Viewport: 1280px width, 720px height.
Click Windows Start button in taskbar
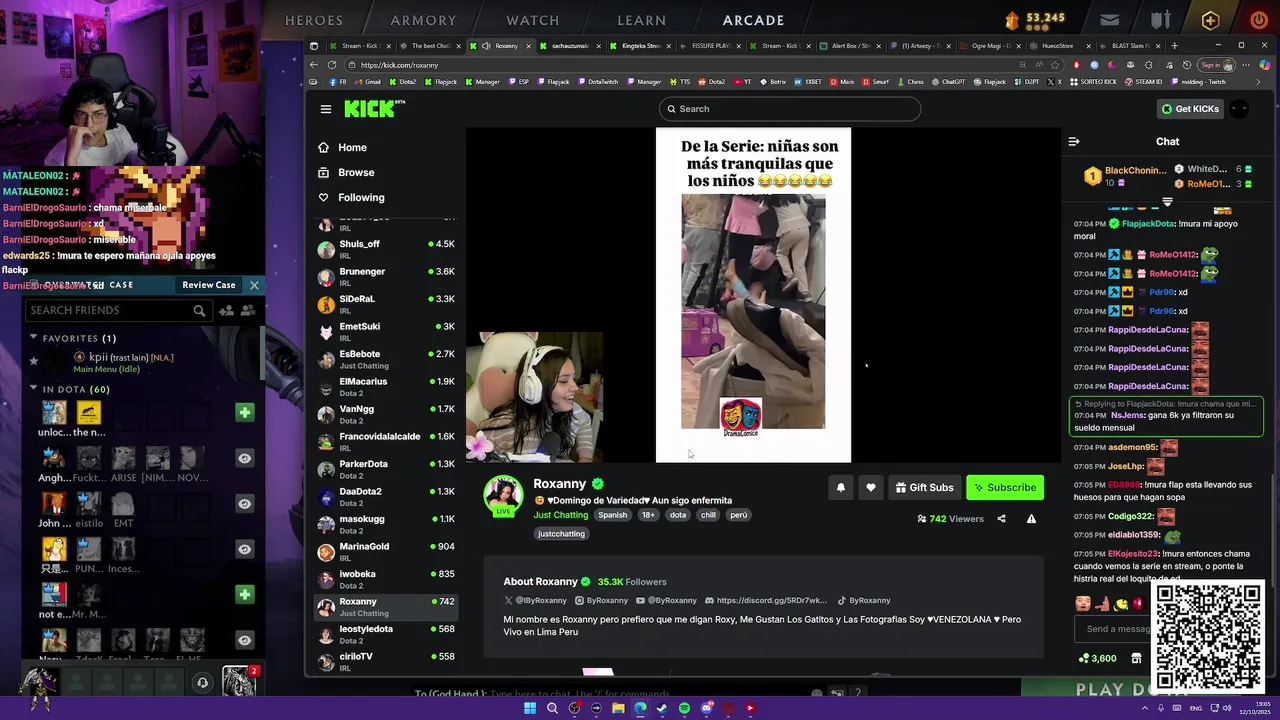pos(530,708)
